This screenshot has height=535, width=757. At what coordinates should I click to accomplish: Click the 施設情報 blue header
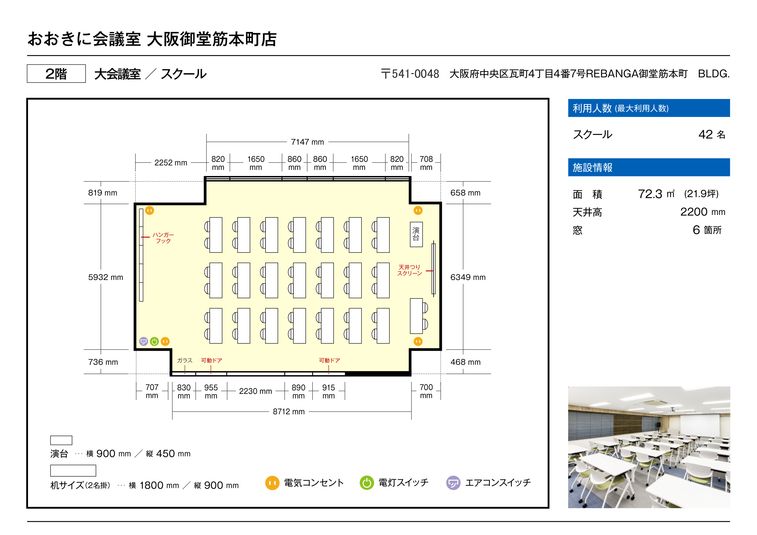coord(649,168)
